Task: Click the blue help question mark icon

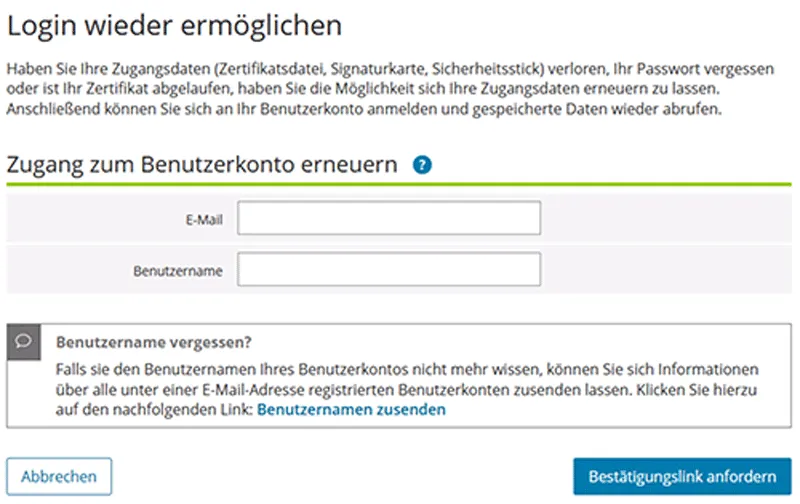Action: tap(422, 164)
